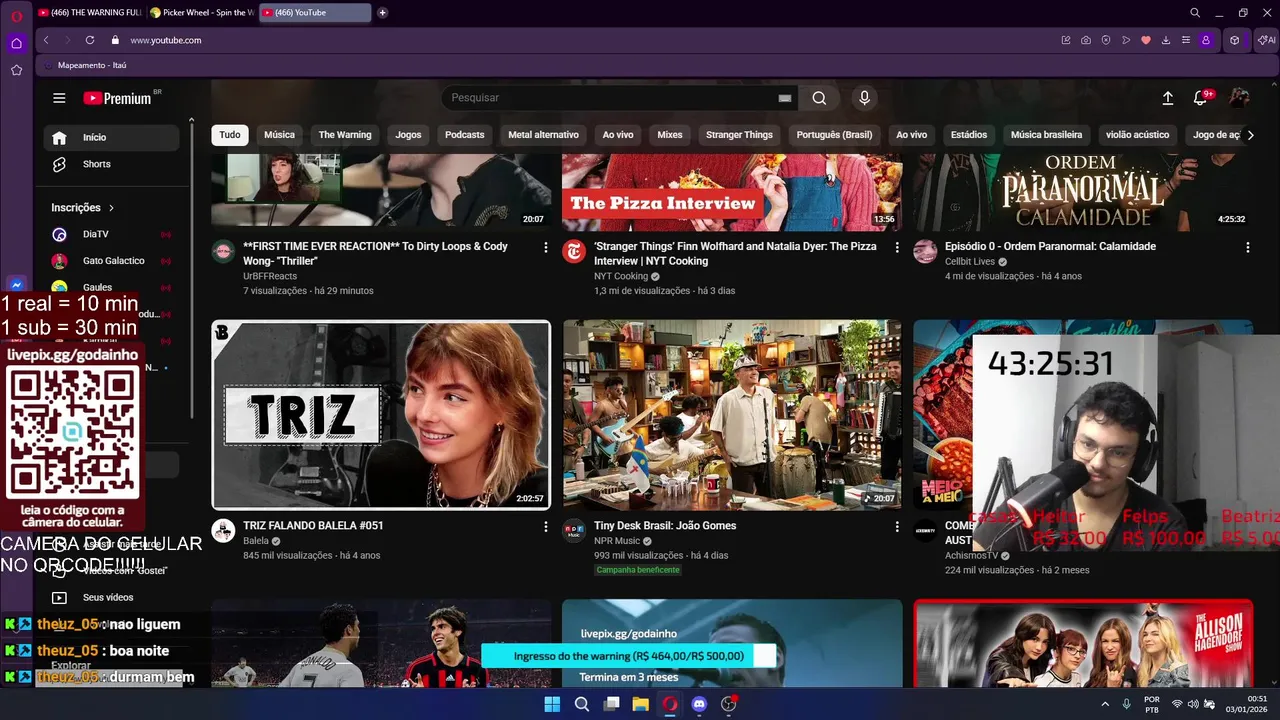The width and height of the screenshot is (1280, 720).
Task: Select the Podcasts filter chip
Action: pyautogui.click(x=464, y=135)
